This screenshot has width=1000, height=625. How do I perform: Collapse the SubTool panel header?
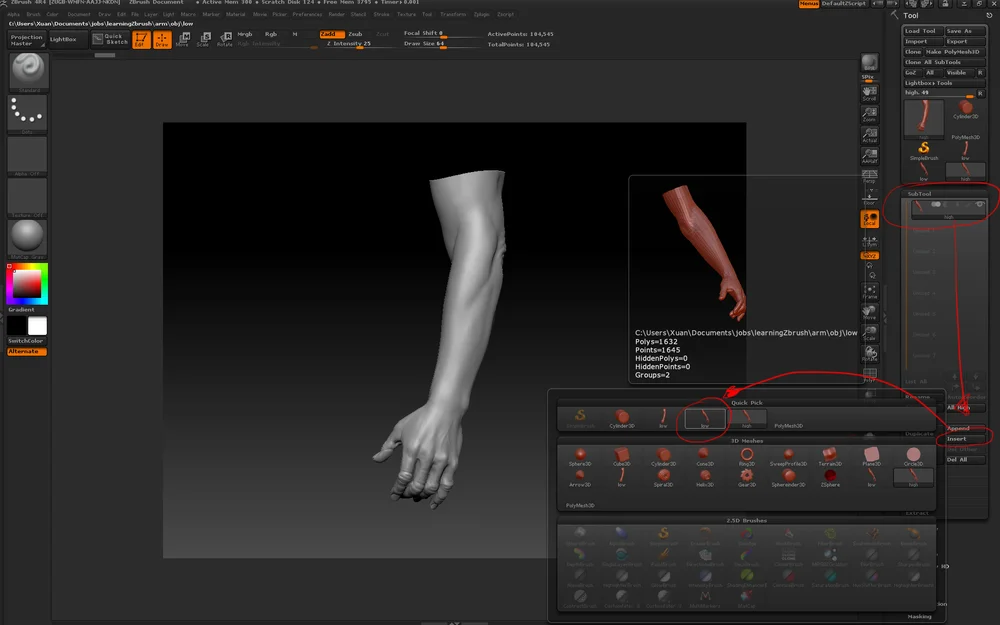click(920, 194)
